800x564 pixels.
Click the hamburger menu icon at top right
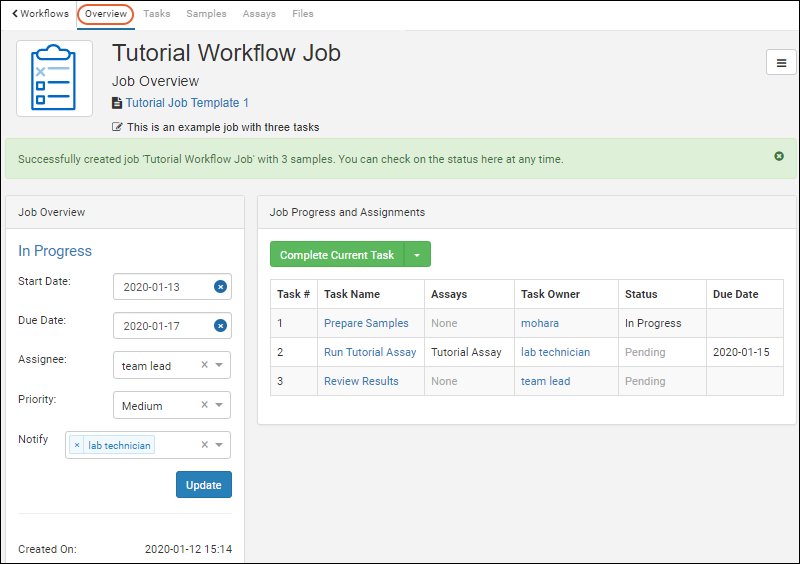coord(781,62)
